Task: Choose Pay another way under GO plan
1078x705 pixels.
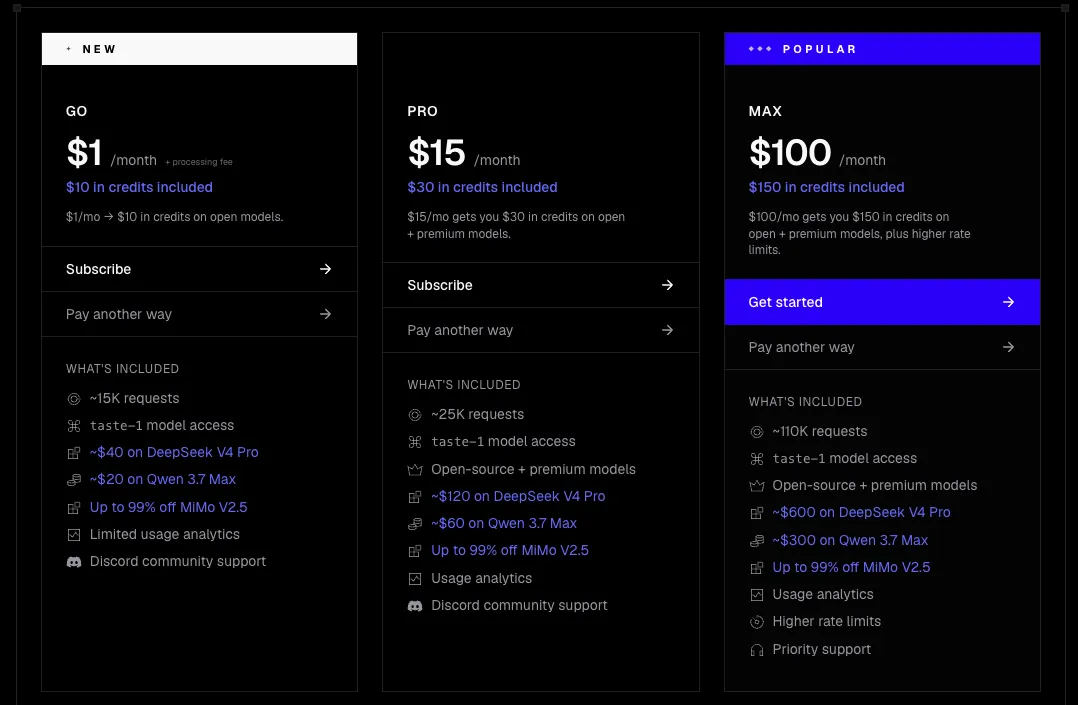Action: [199, 314]
